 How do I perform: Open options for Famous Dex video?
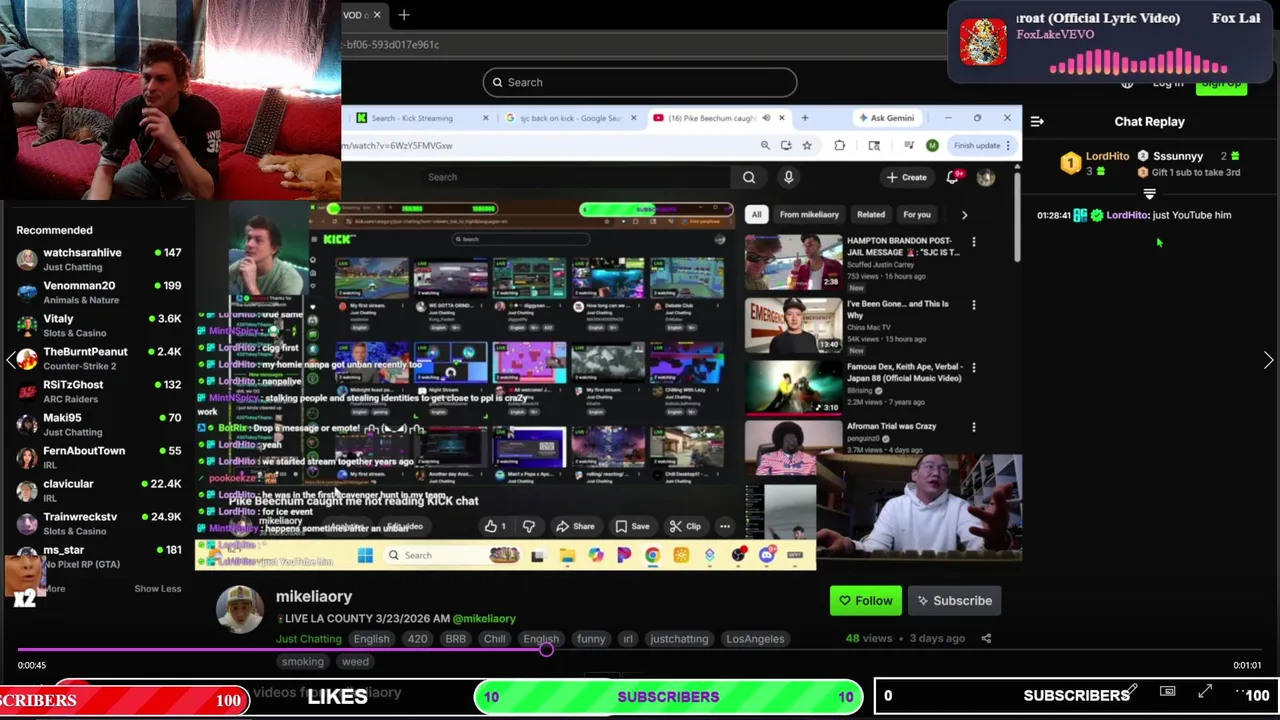coord(974,368)
